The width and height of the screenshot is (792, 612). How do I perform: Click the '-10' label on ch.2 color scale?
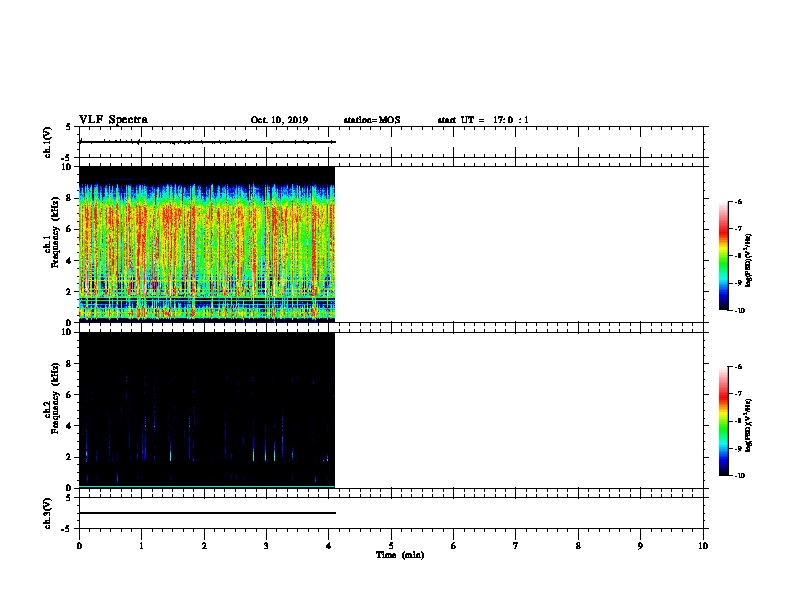click(739, 476)
